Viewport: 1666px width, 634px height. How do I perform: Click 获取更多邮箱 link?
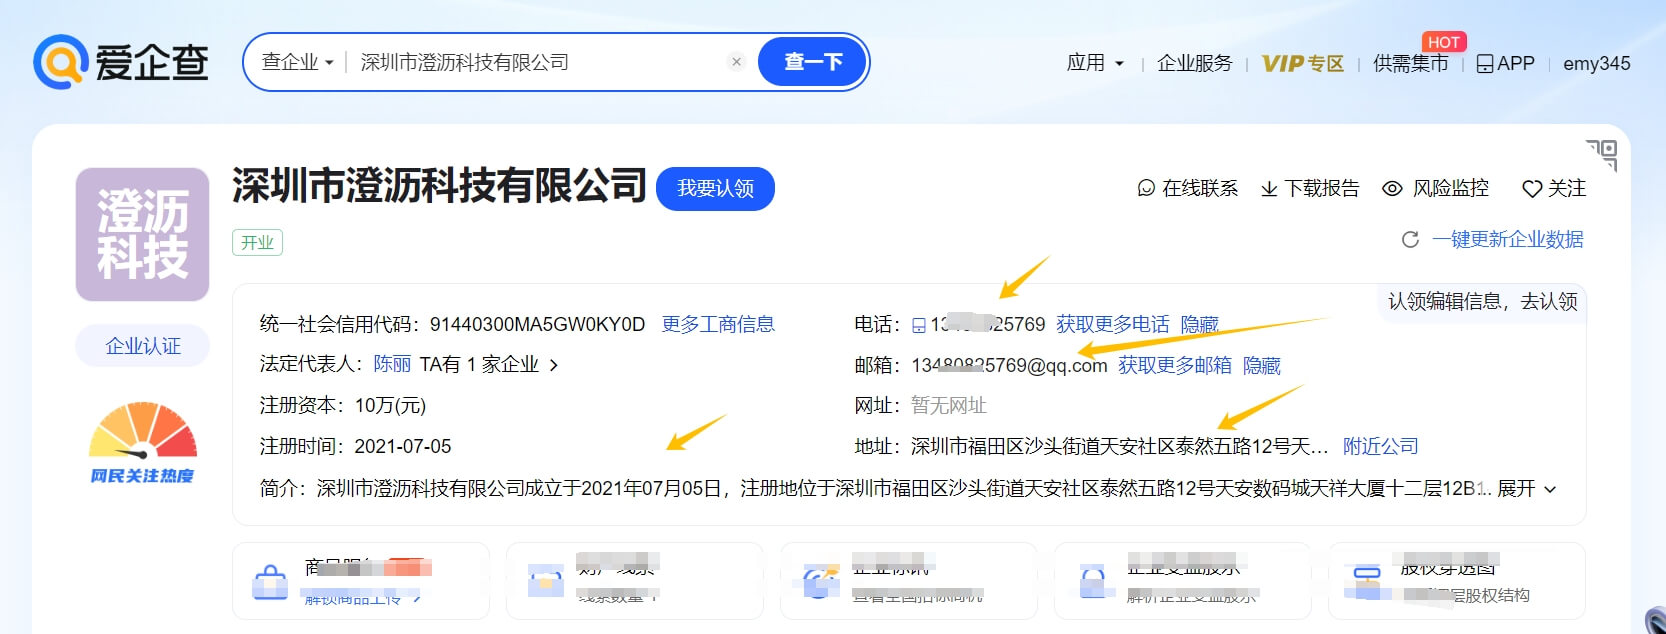coord(1175,365)
